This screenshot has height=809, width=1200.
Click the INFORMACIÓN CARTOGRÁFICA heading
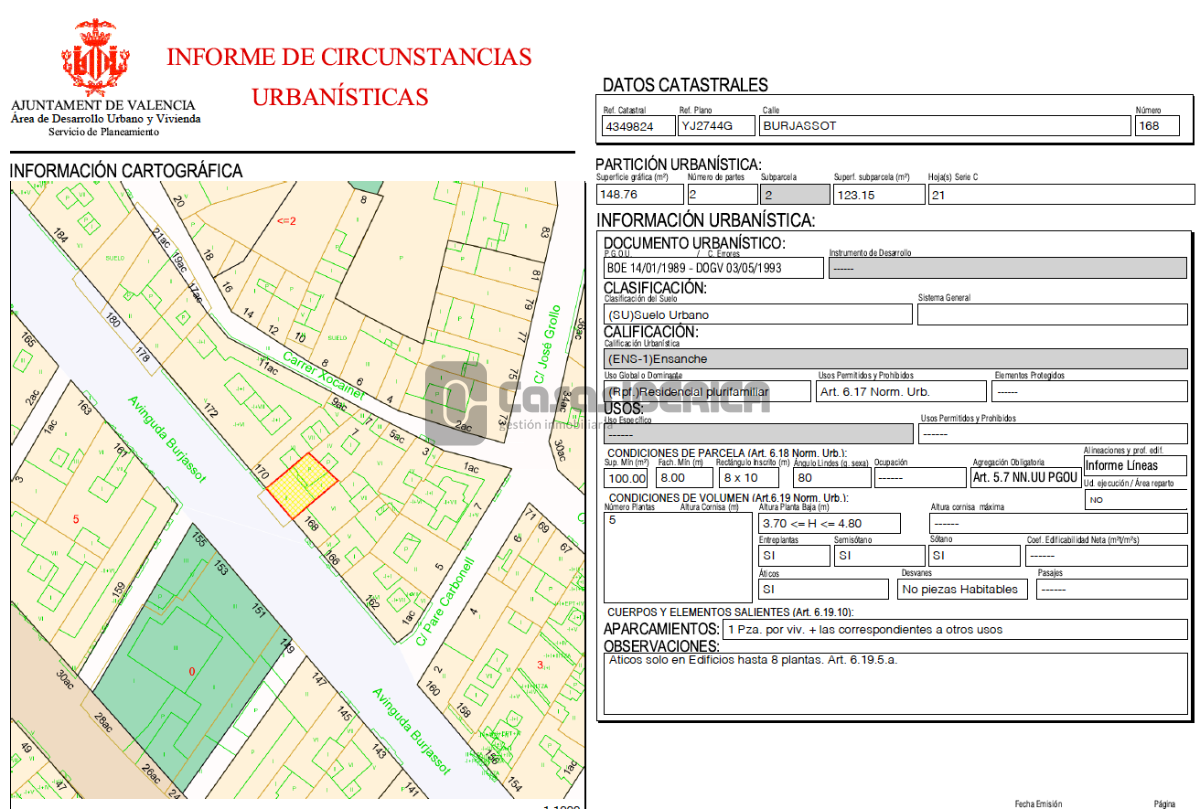tap(126, 171)
